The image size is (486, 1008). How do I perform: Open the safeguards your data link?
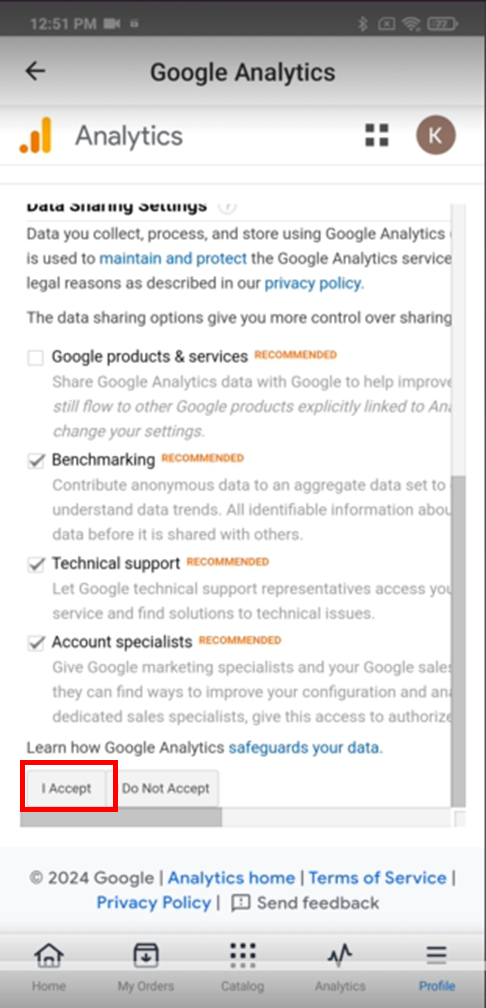[305, 748]
